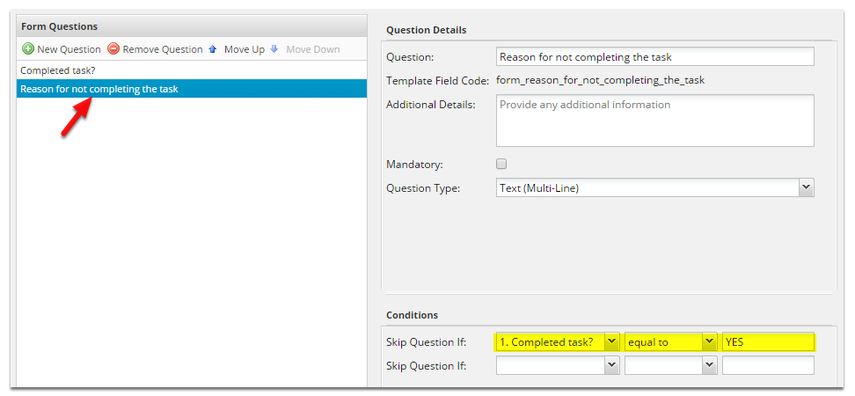This screenshot has width=855, height=396.
Task: Click into the Question text field
Action: click(x=655, y=57)
